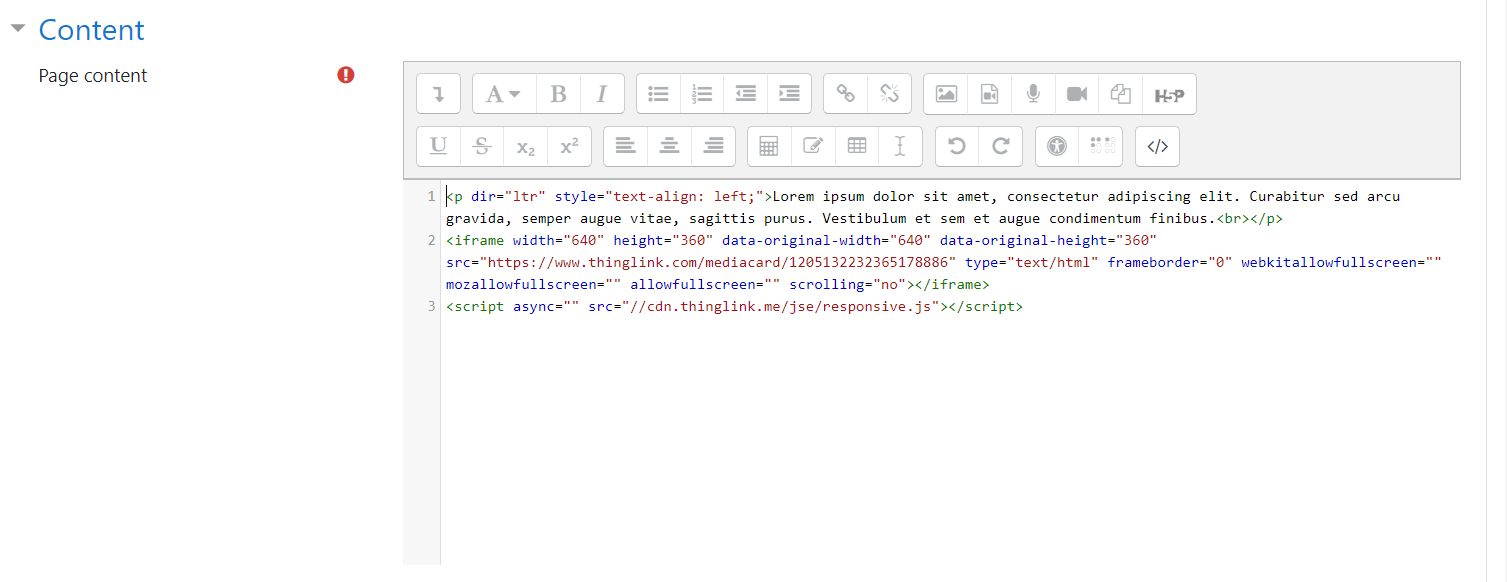This screenshot has width=1507, height=582.
Task: Align text to the left
Action: (626, 146)
